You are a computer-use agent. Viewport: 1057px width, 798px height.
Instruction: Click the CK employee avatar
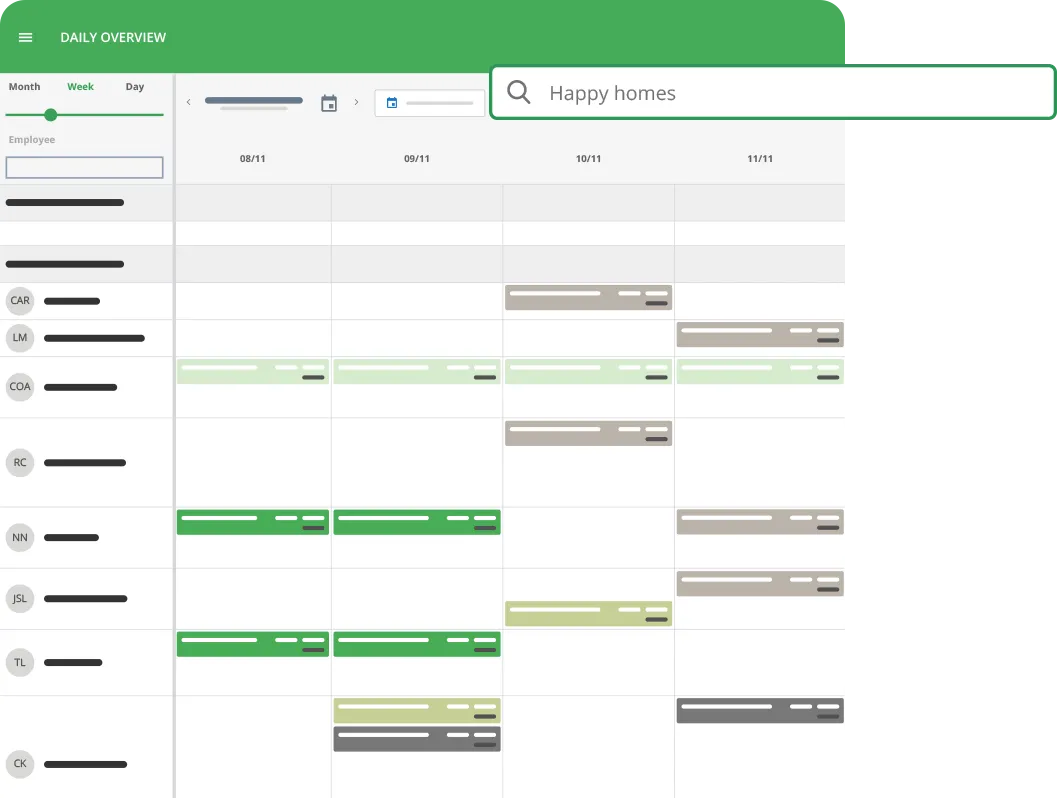click(x=20, y=764)
